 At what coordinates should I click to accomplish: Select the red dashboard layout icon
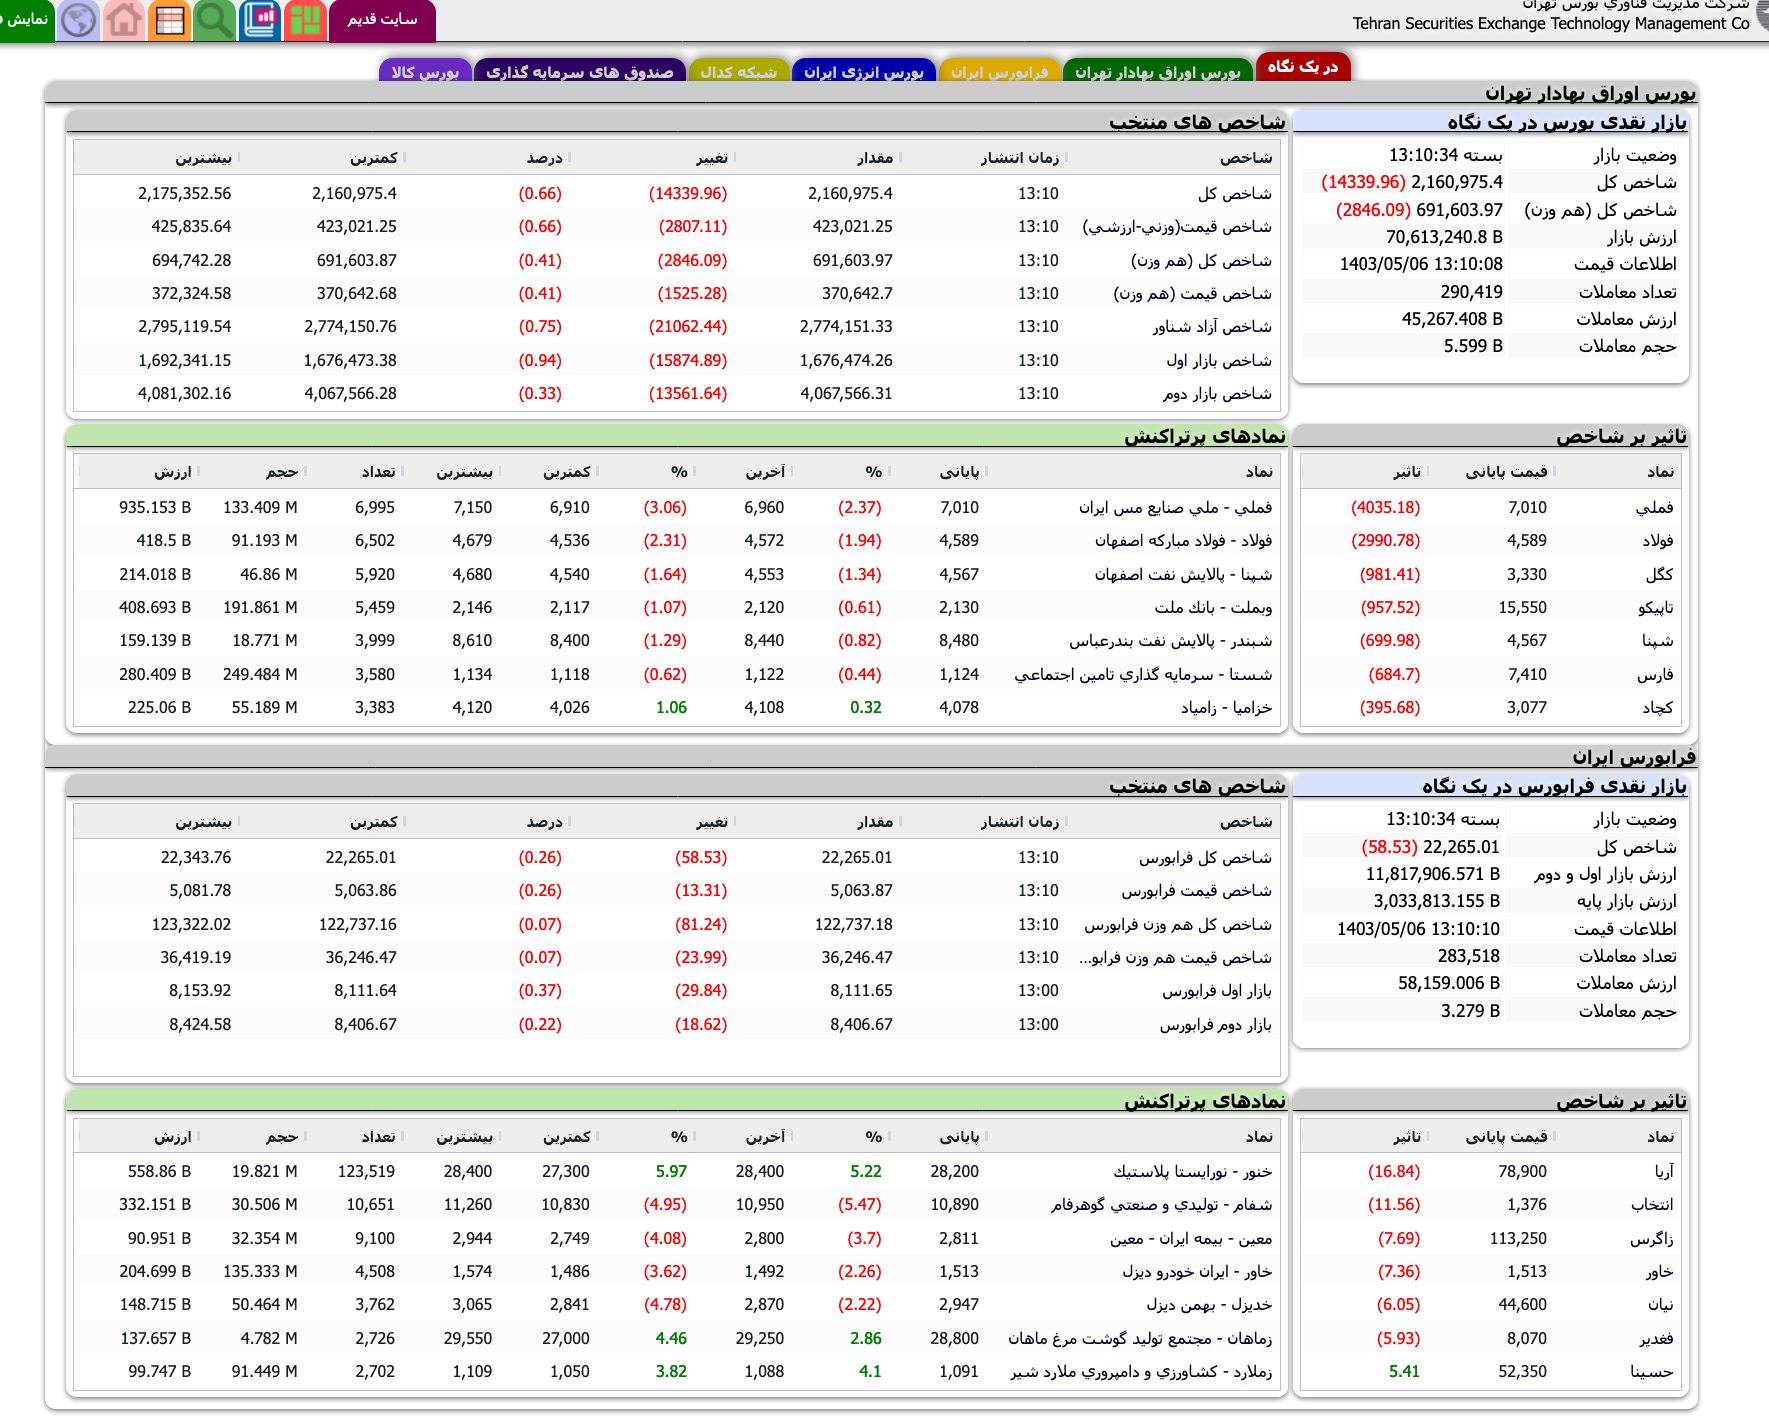[x=304, y=19]
